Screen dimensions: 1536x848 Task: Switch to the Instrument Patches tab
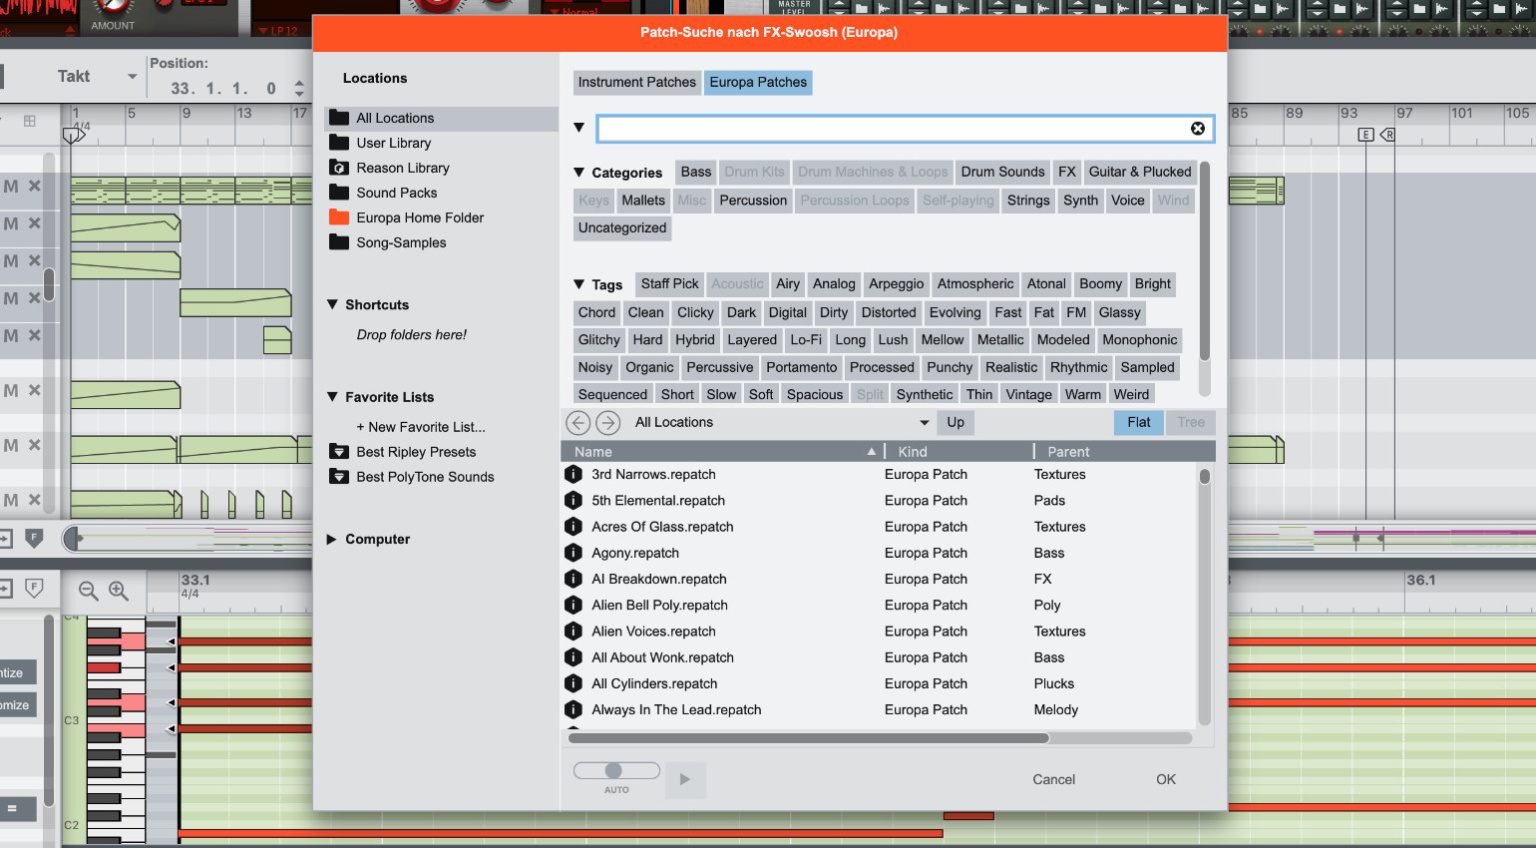636,82
